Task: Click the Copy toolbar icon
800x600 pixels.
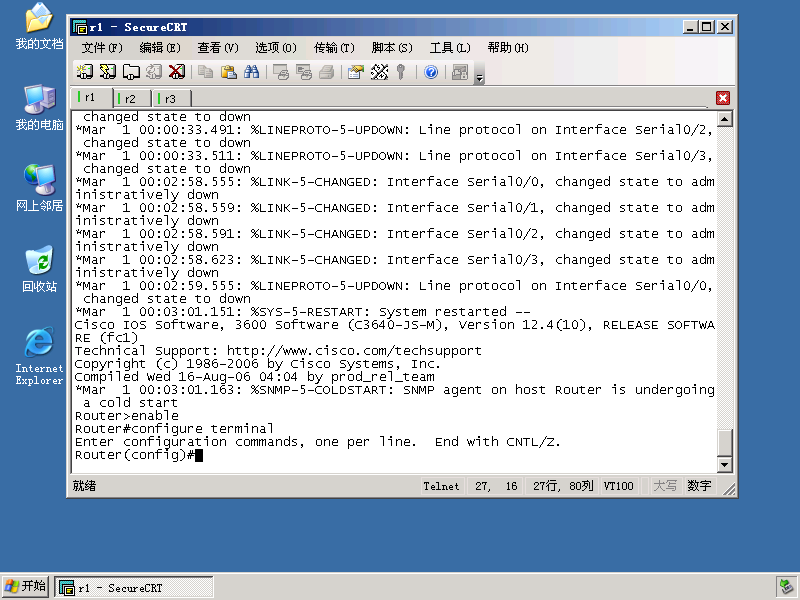Action: point(206,72)
